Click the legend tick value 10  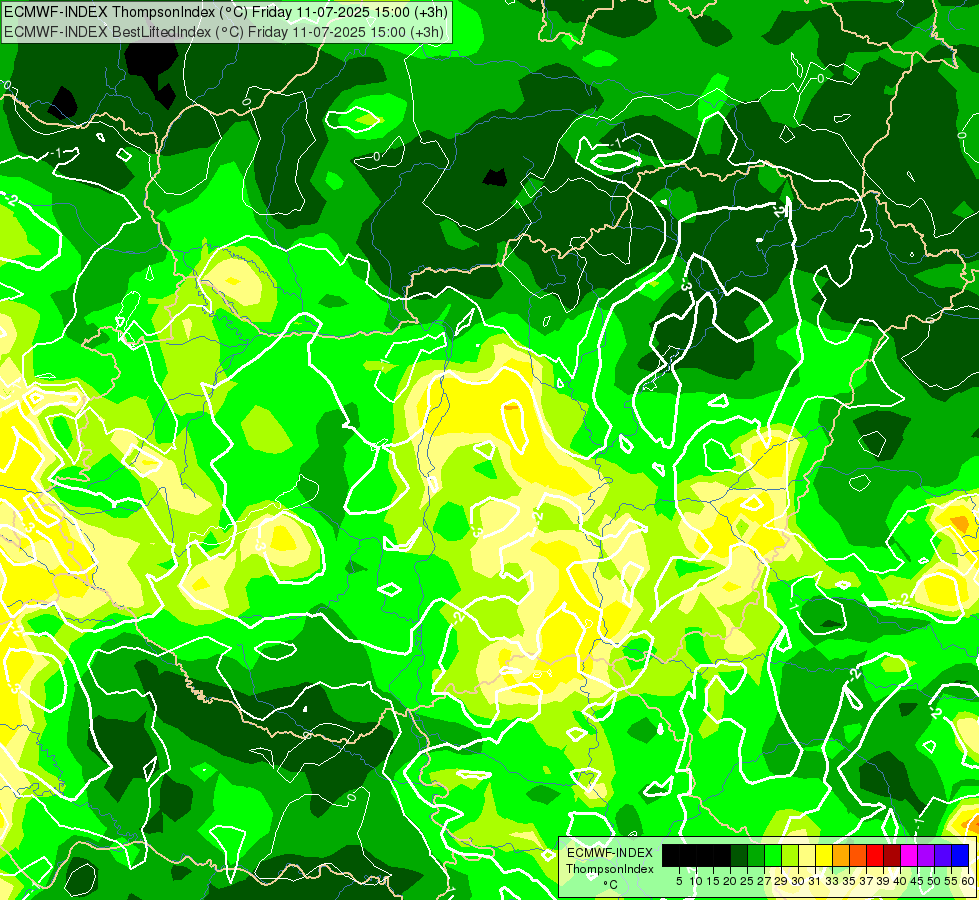[x=696, y=881]
